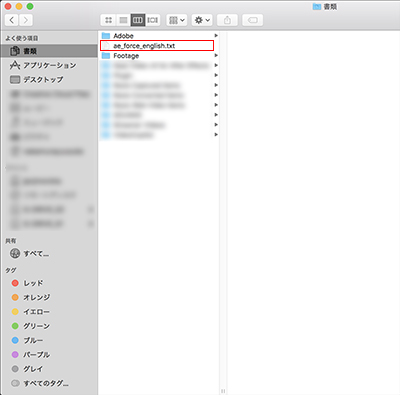The width and height of the screenshot is (400, 395).
Task: Click the blue tag dot
Action: click(15, 340)
